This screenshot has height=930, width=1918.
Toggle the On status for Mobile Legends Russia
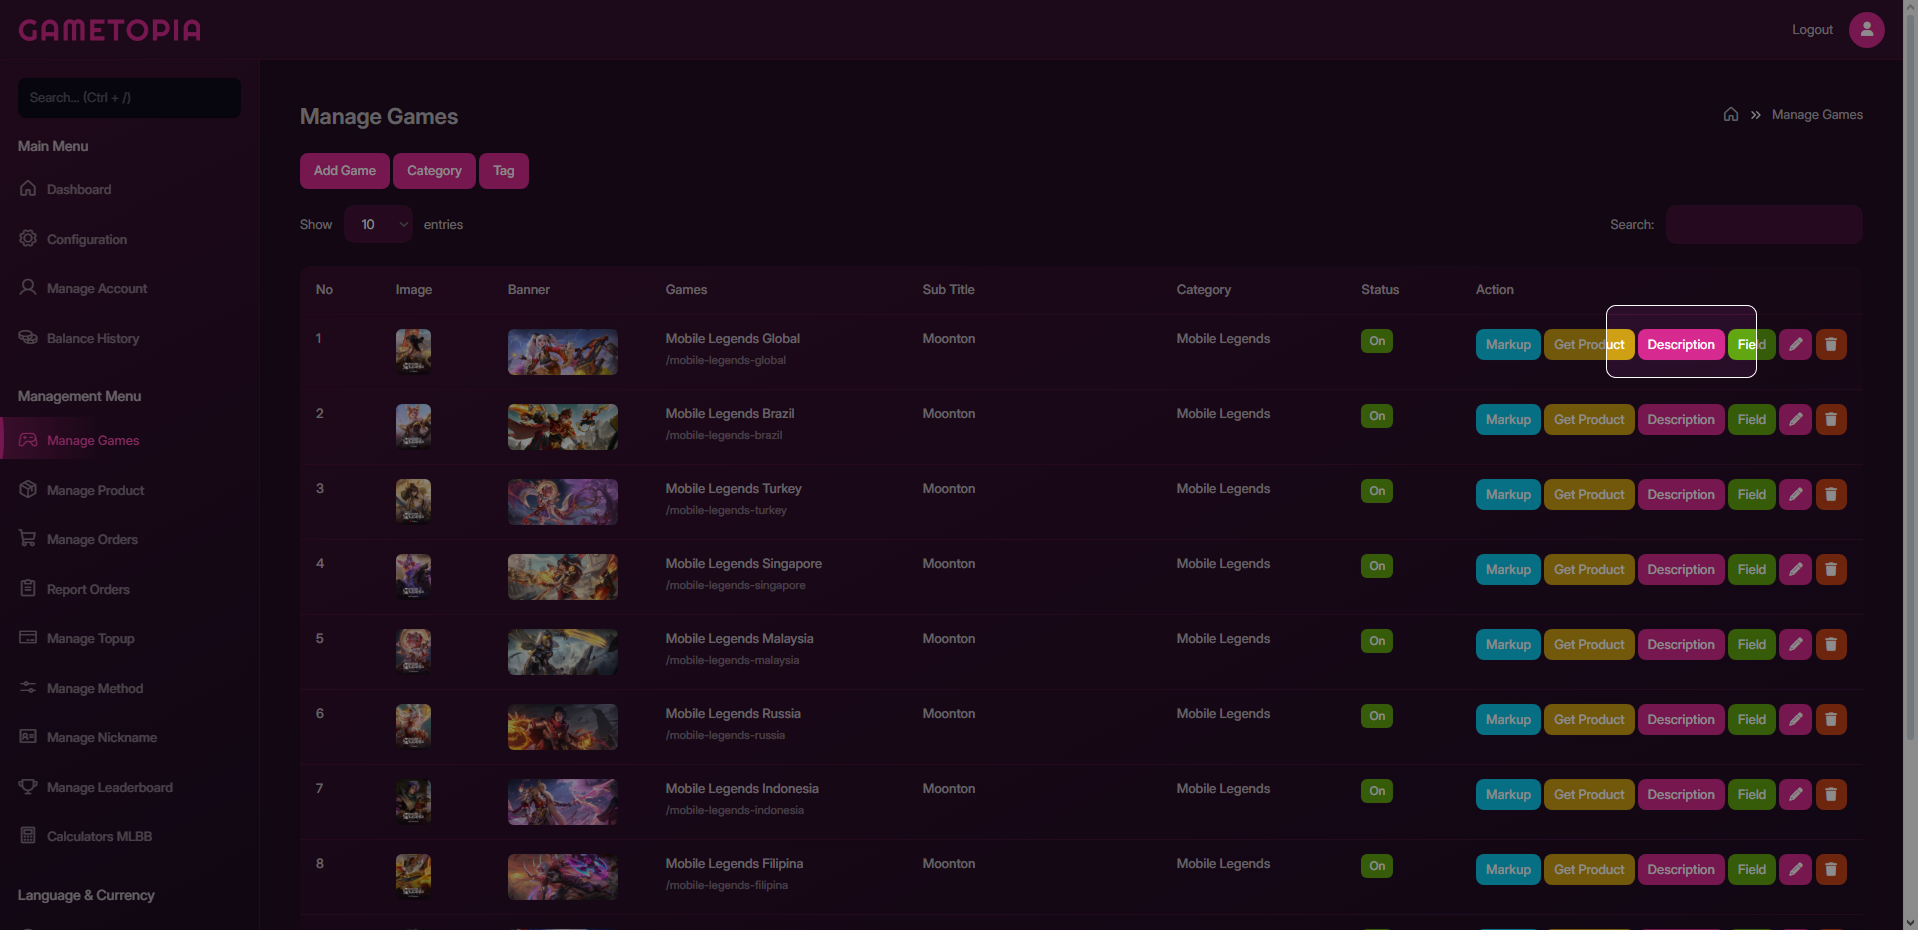pyautogui.click(x=1377, y=716)
